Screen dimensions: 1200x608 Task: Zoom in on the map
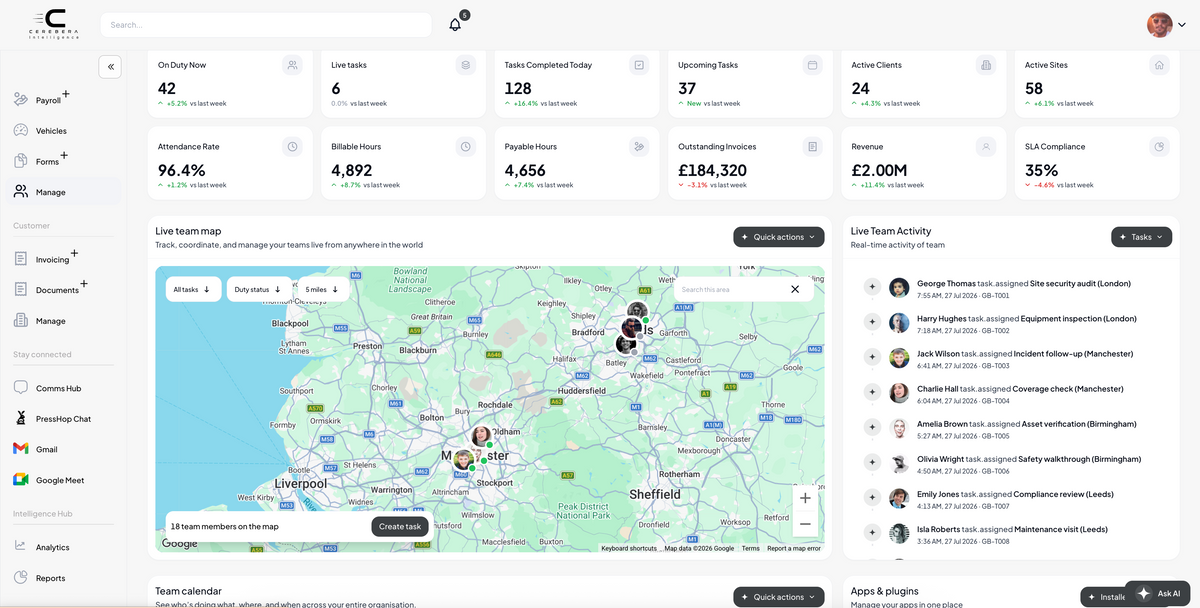click(x=805, y=497)
